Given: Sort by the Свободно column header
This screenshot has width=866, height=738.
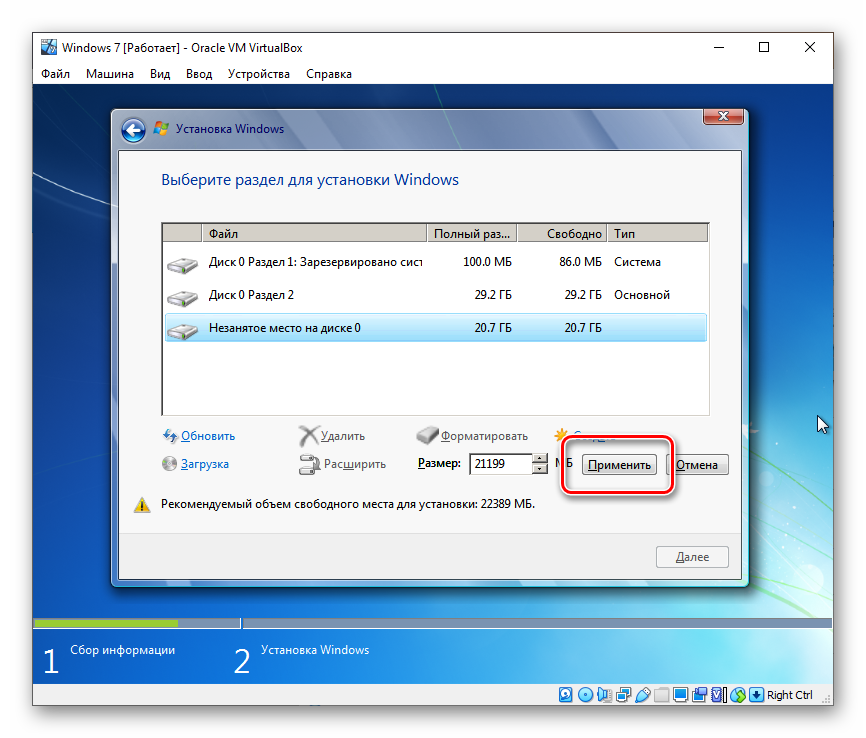Looking at the screenshot, I should (x=562, y=234).
